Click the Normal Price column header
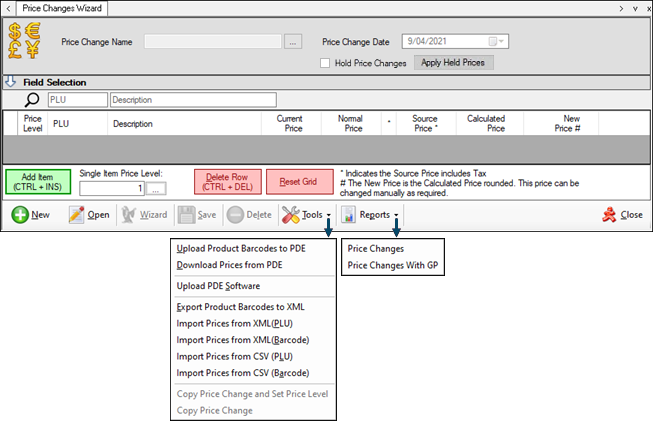Image resolution: width=653 pixels, height=421 pixels. (x=350, y=123)
